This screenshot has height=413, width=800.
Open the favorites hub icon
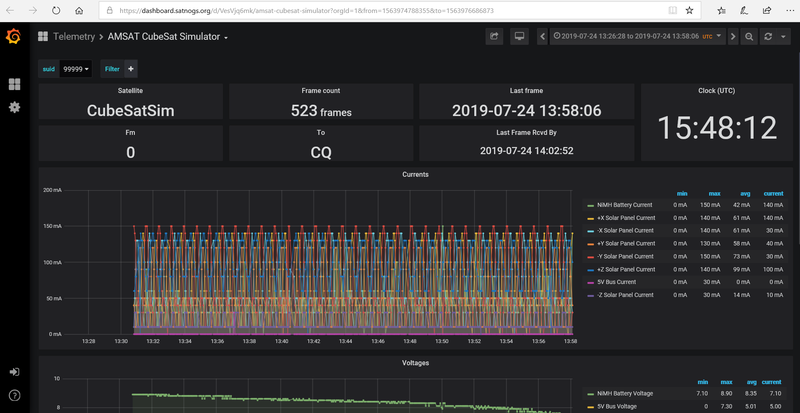coord(721,10)
